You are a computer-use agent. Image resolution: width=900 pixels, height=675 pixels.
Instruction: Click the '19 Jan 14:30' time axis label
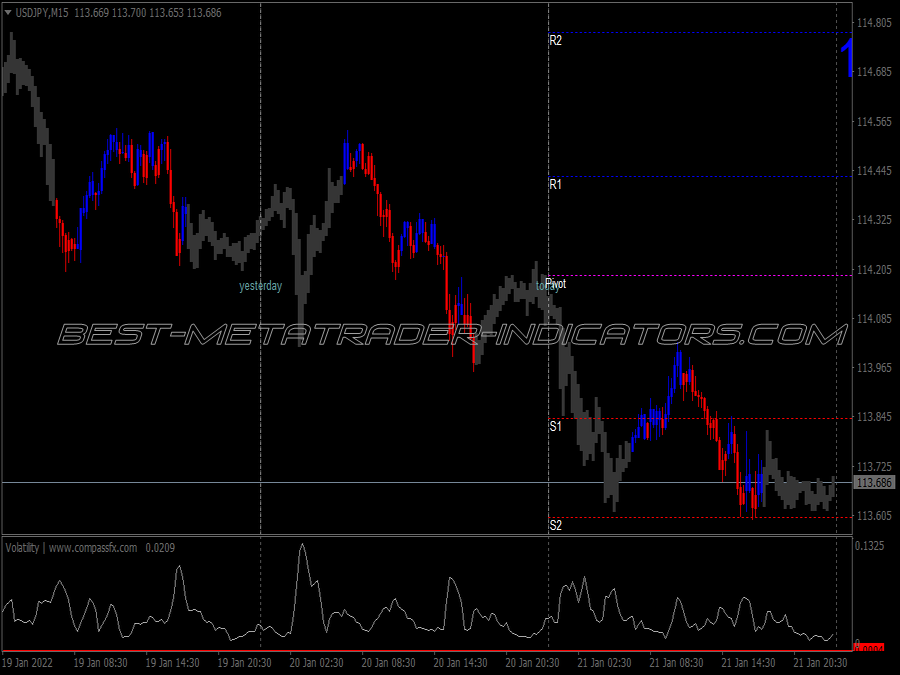coord(172,663)
